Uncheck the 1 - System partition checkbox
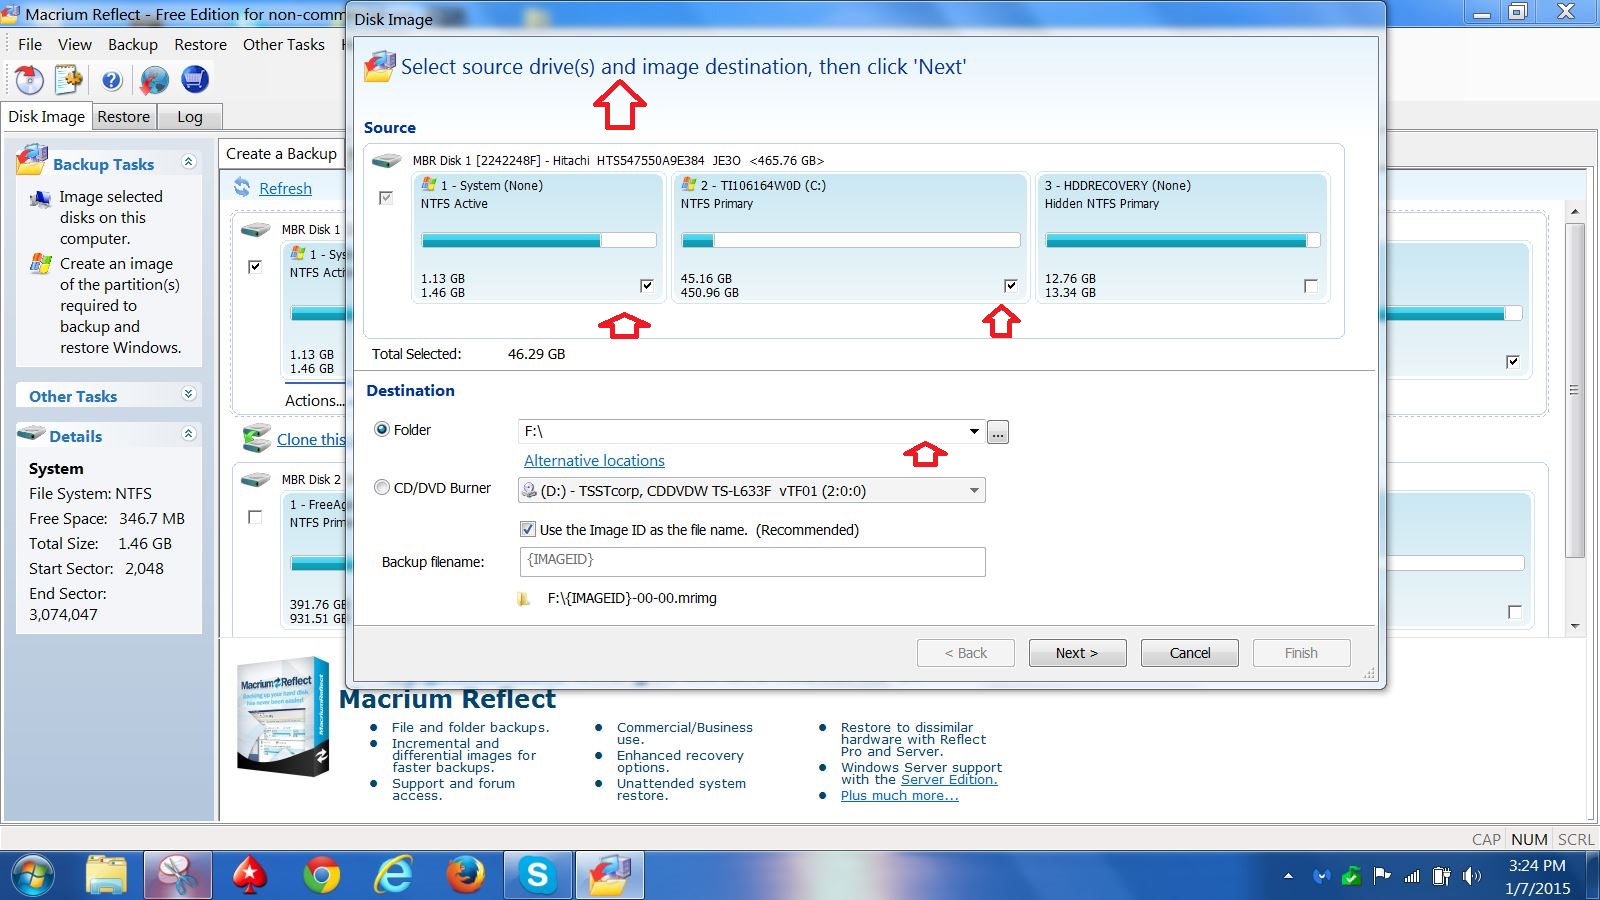 click(647, 286)
